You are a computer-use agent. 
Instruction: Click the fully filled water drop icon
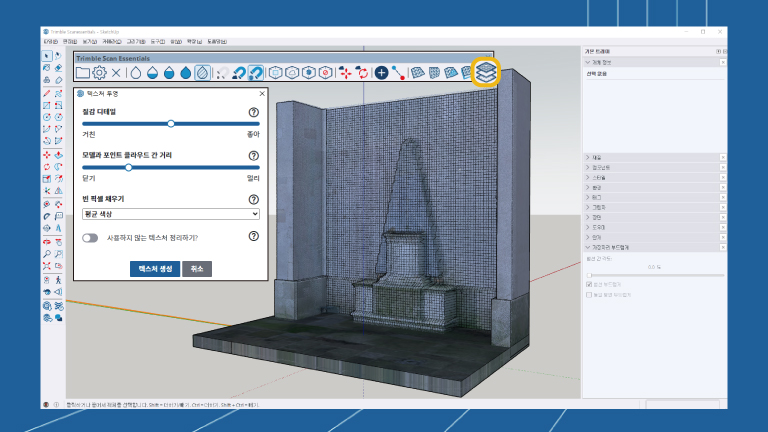click(185, 73)
